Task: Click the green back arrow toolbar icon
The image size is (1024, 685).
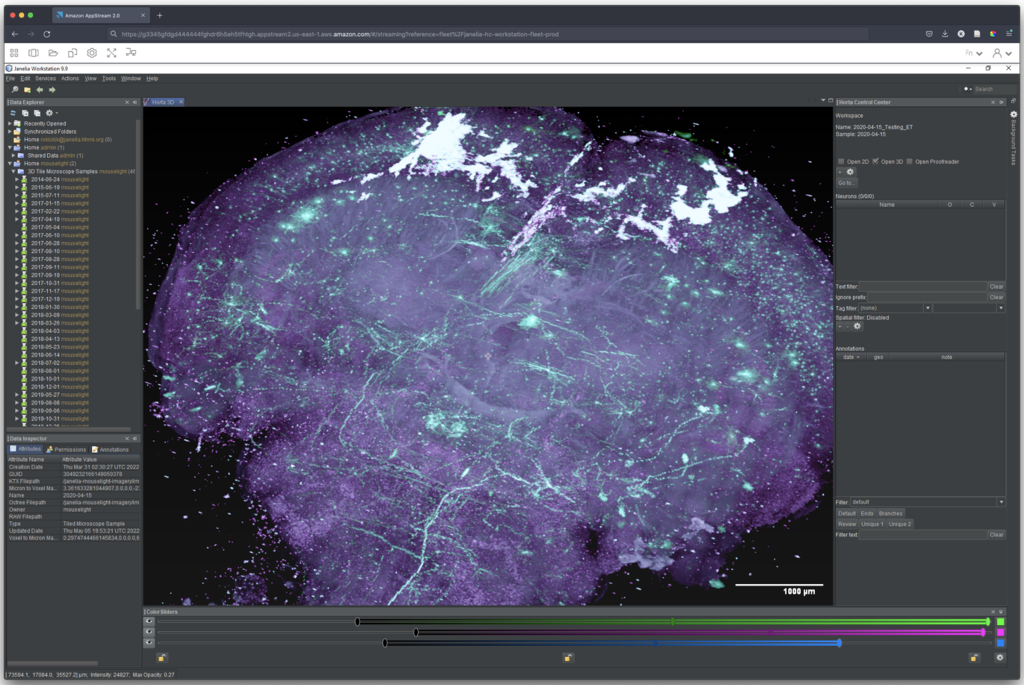Action: (x=40, y=89)
